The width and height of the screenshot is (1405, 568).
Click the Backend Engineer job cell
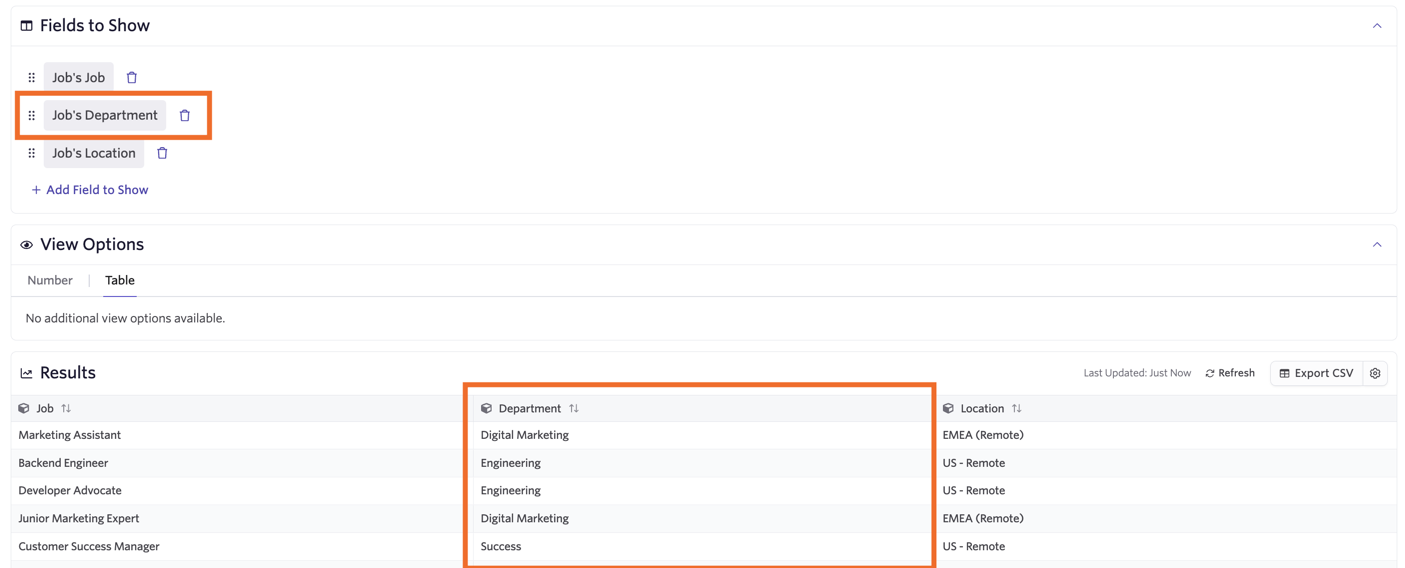[x=63, y=463]
